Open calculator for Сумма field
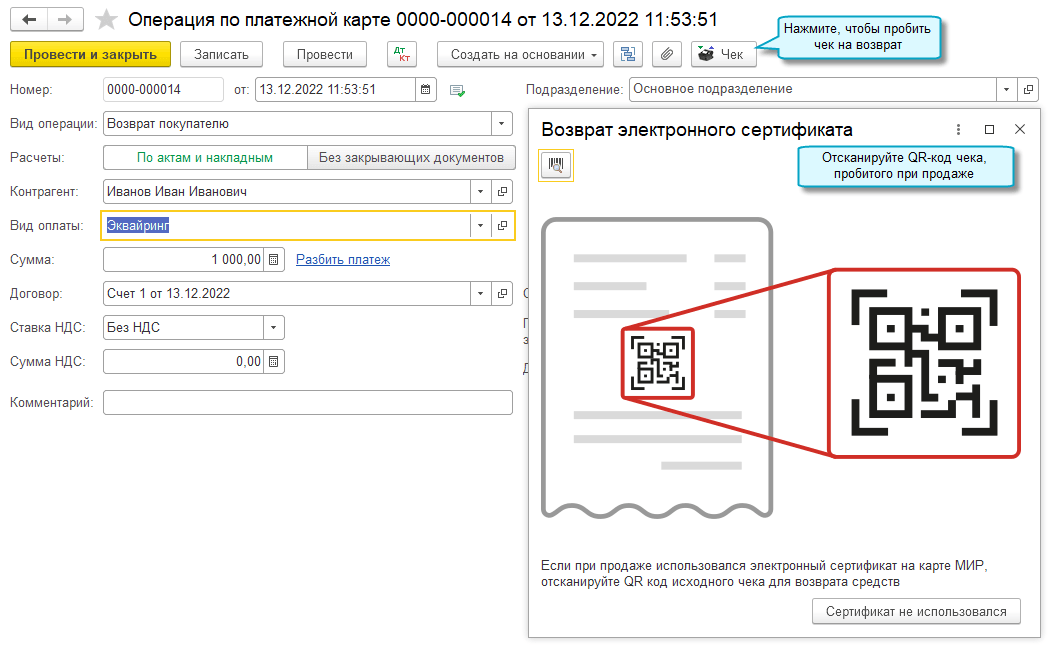The height and width of the screenshot is (651, 1057). click(274, 259)
